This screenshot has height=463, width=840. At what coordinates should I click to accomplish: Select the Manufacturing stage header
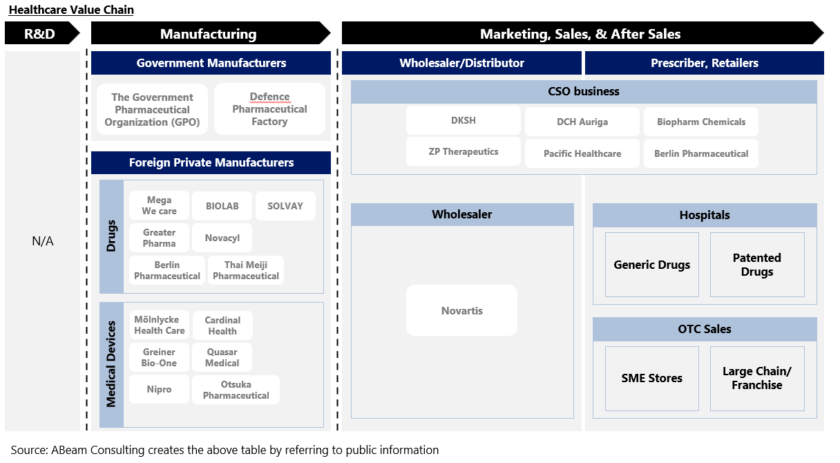point(208,34)
